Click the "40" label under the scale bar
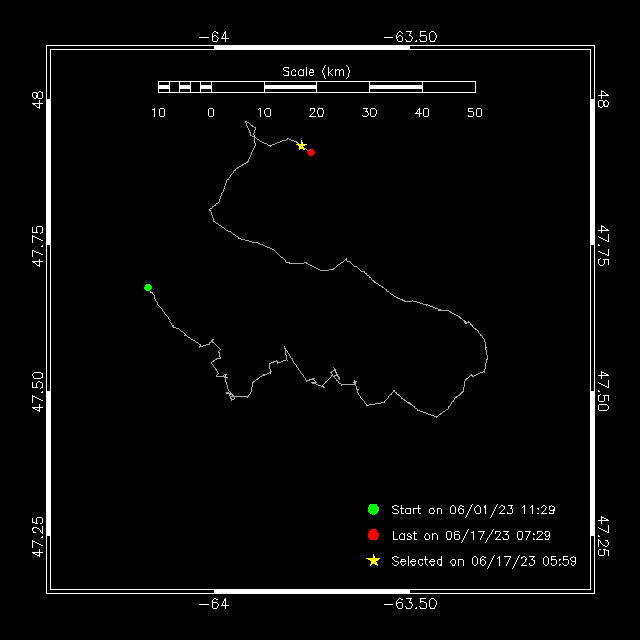The height and width of the screenshot is (640, 640). click(422, 113)
